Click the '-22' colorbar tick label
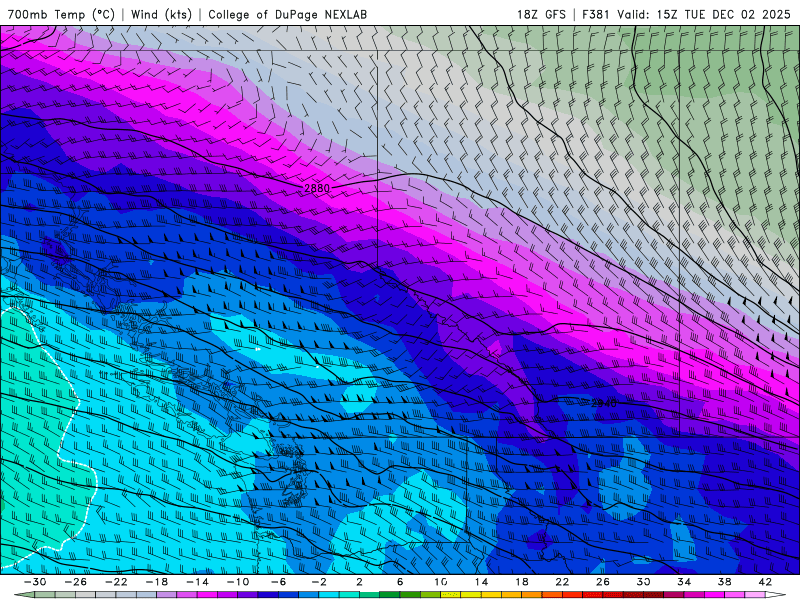This screenshot has width=800, height=600. click(116, 582)
